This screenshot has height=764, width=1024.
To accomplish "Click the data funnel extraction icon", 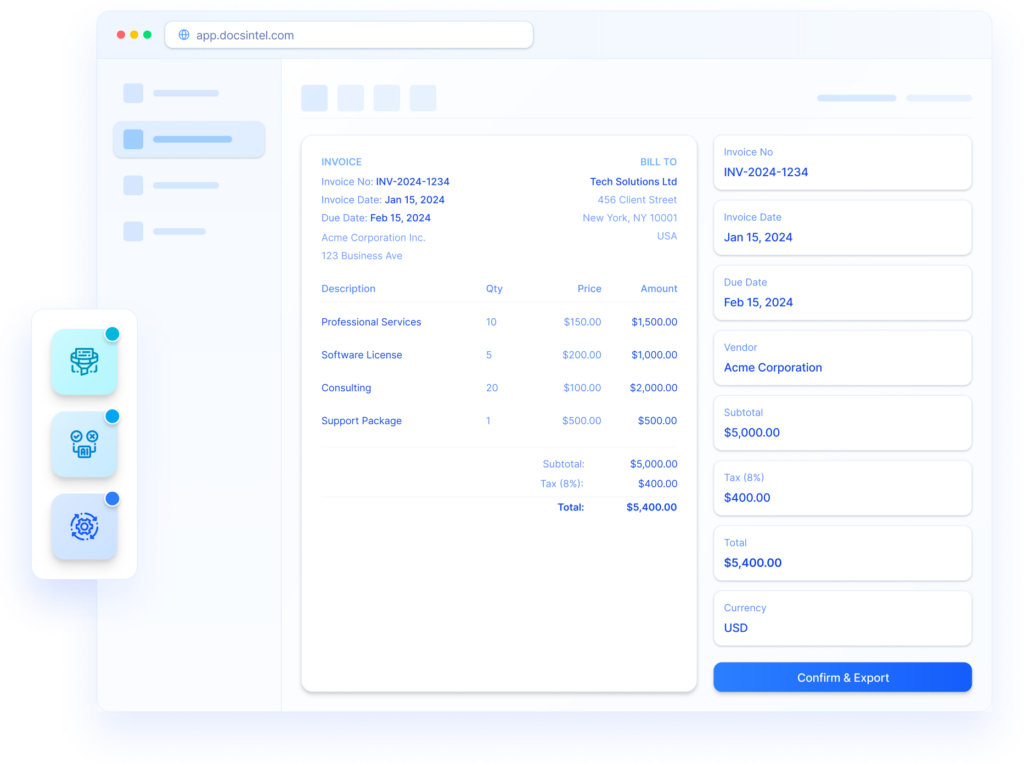I will tap(84, 362).
